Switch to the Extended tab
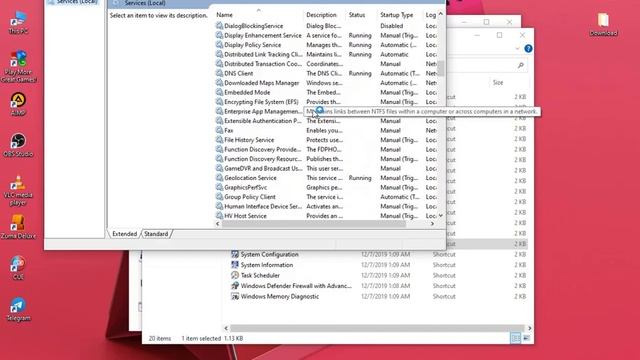The height and width of the screenshot is (360, 640). click(124, 234)
